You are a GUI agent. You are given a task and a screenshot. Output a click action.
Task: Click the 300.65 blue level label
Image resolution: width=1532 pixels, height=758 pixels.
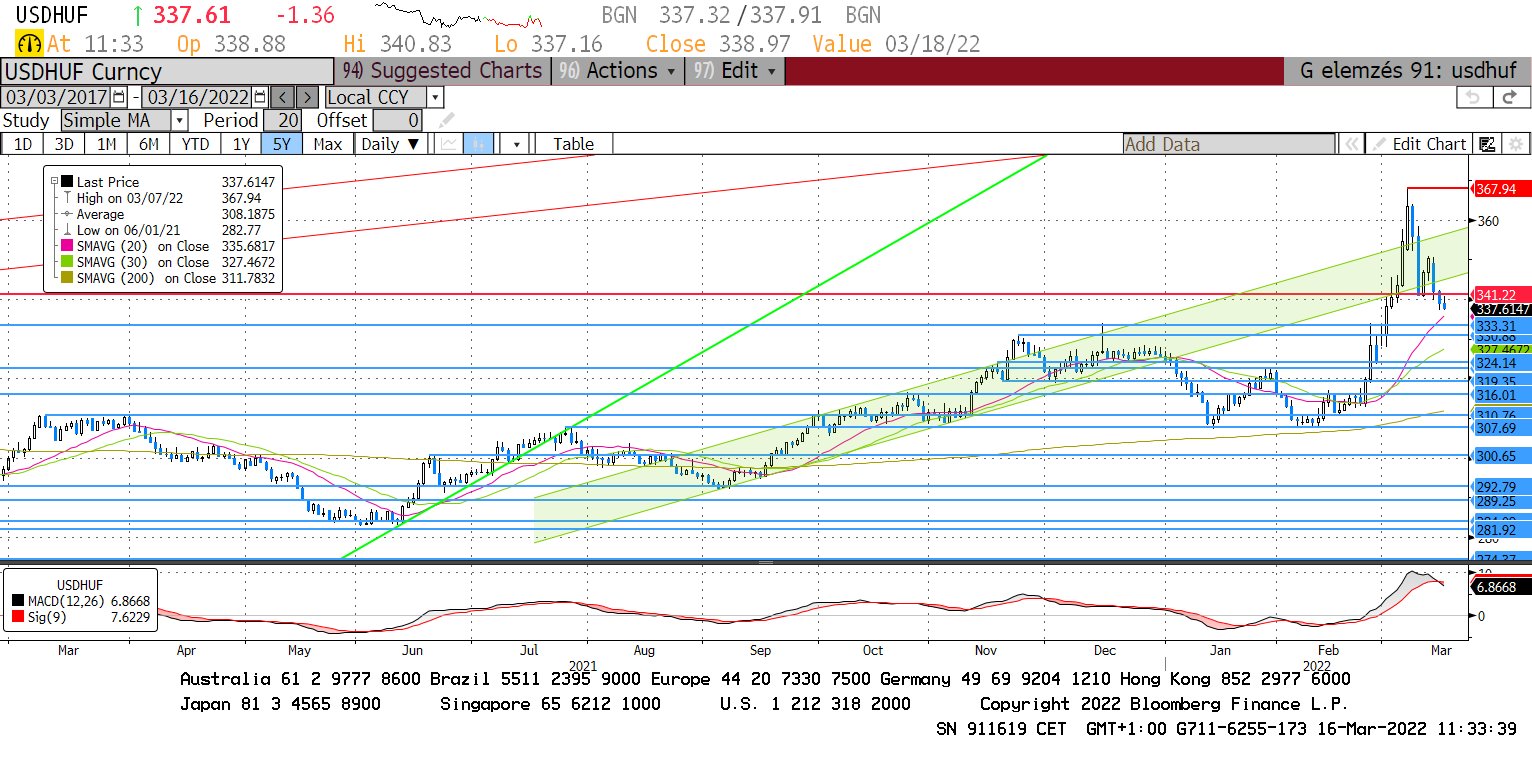(x=1501, y=456)
